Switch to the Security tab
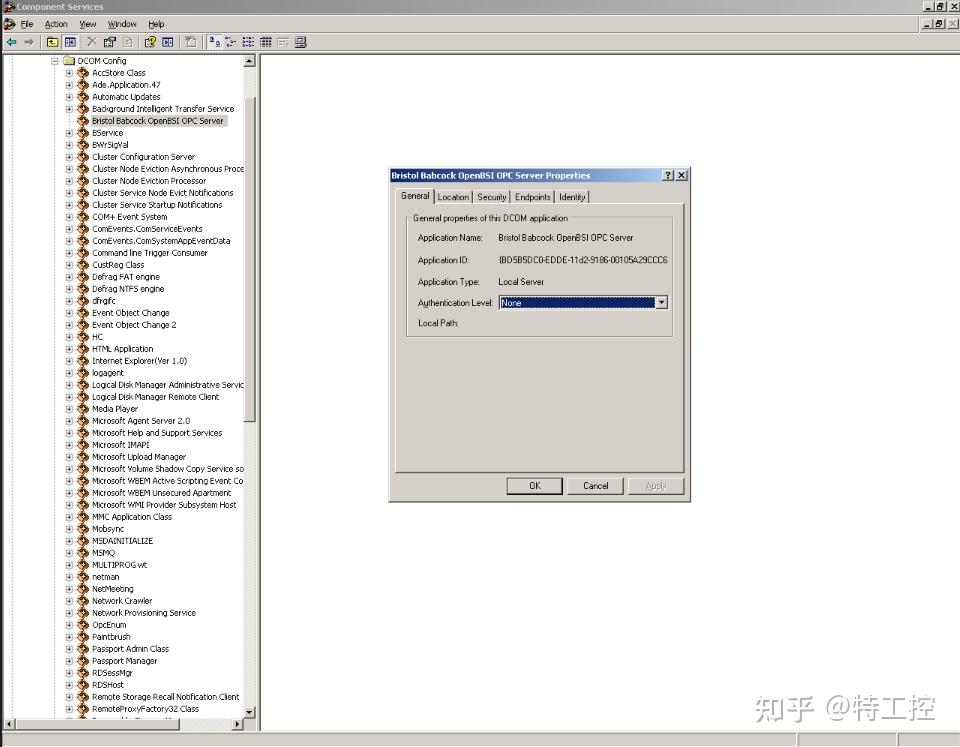960x747 pixels. (491, 196)
